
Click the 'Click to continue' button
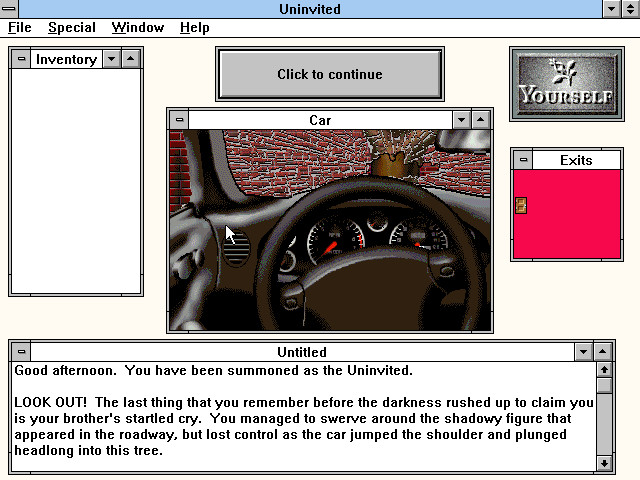tap(330, 74)
